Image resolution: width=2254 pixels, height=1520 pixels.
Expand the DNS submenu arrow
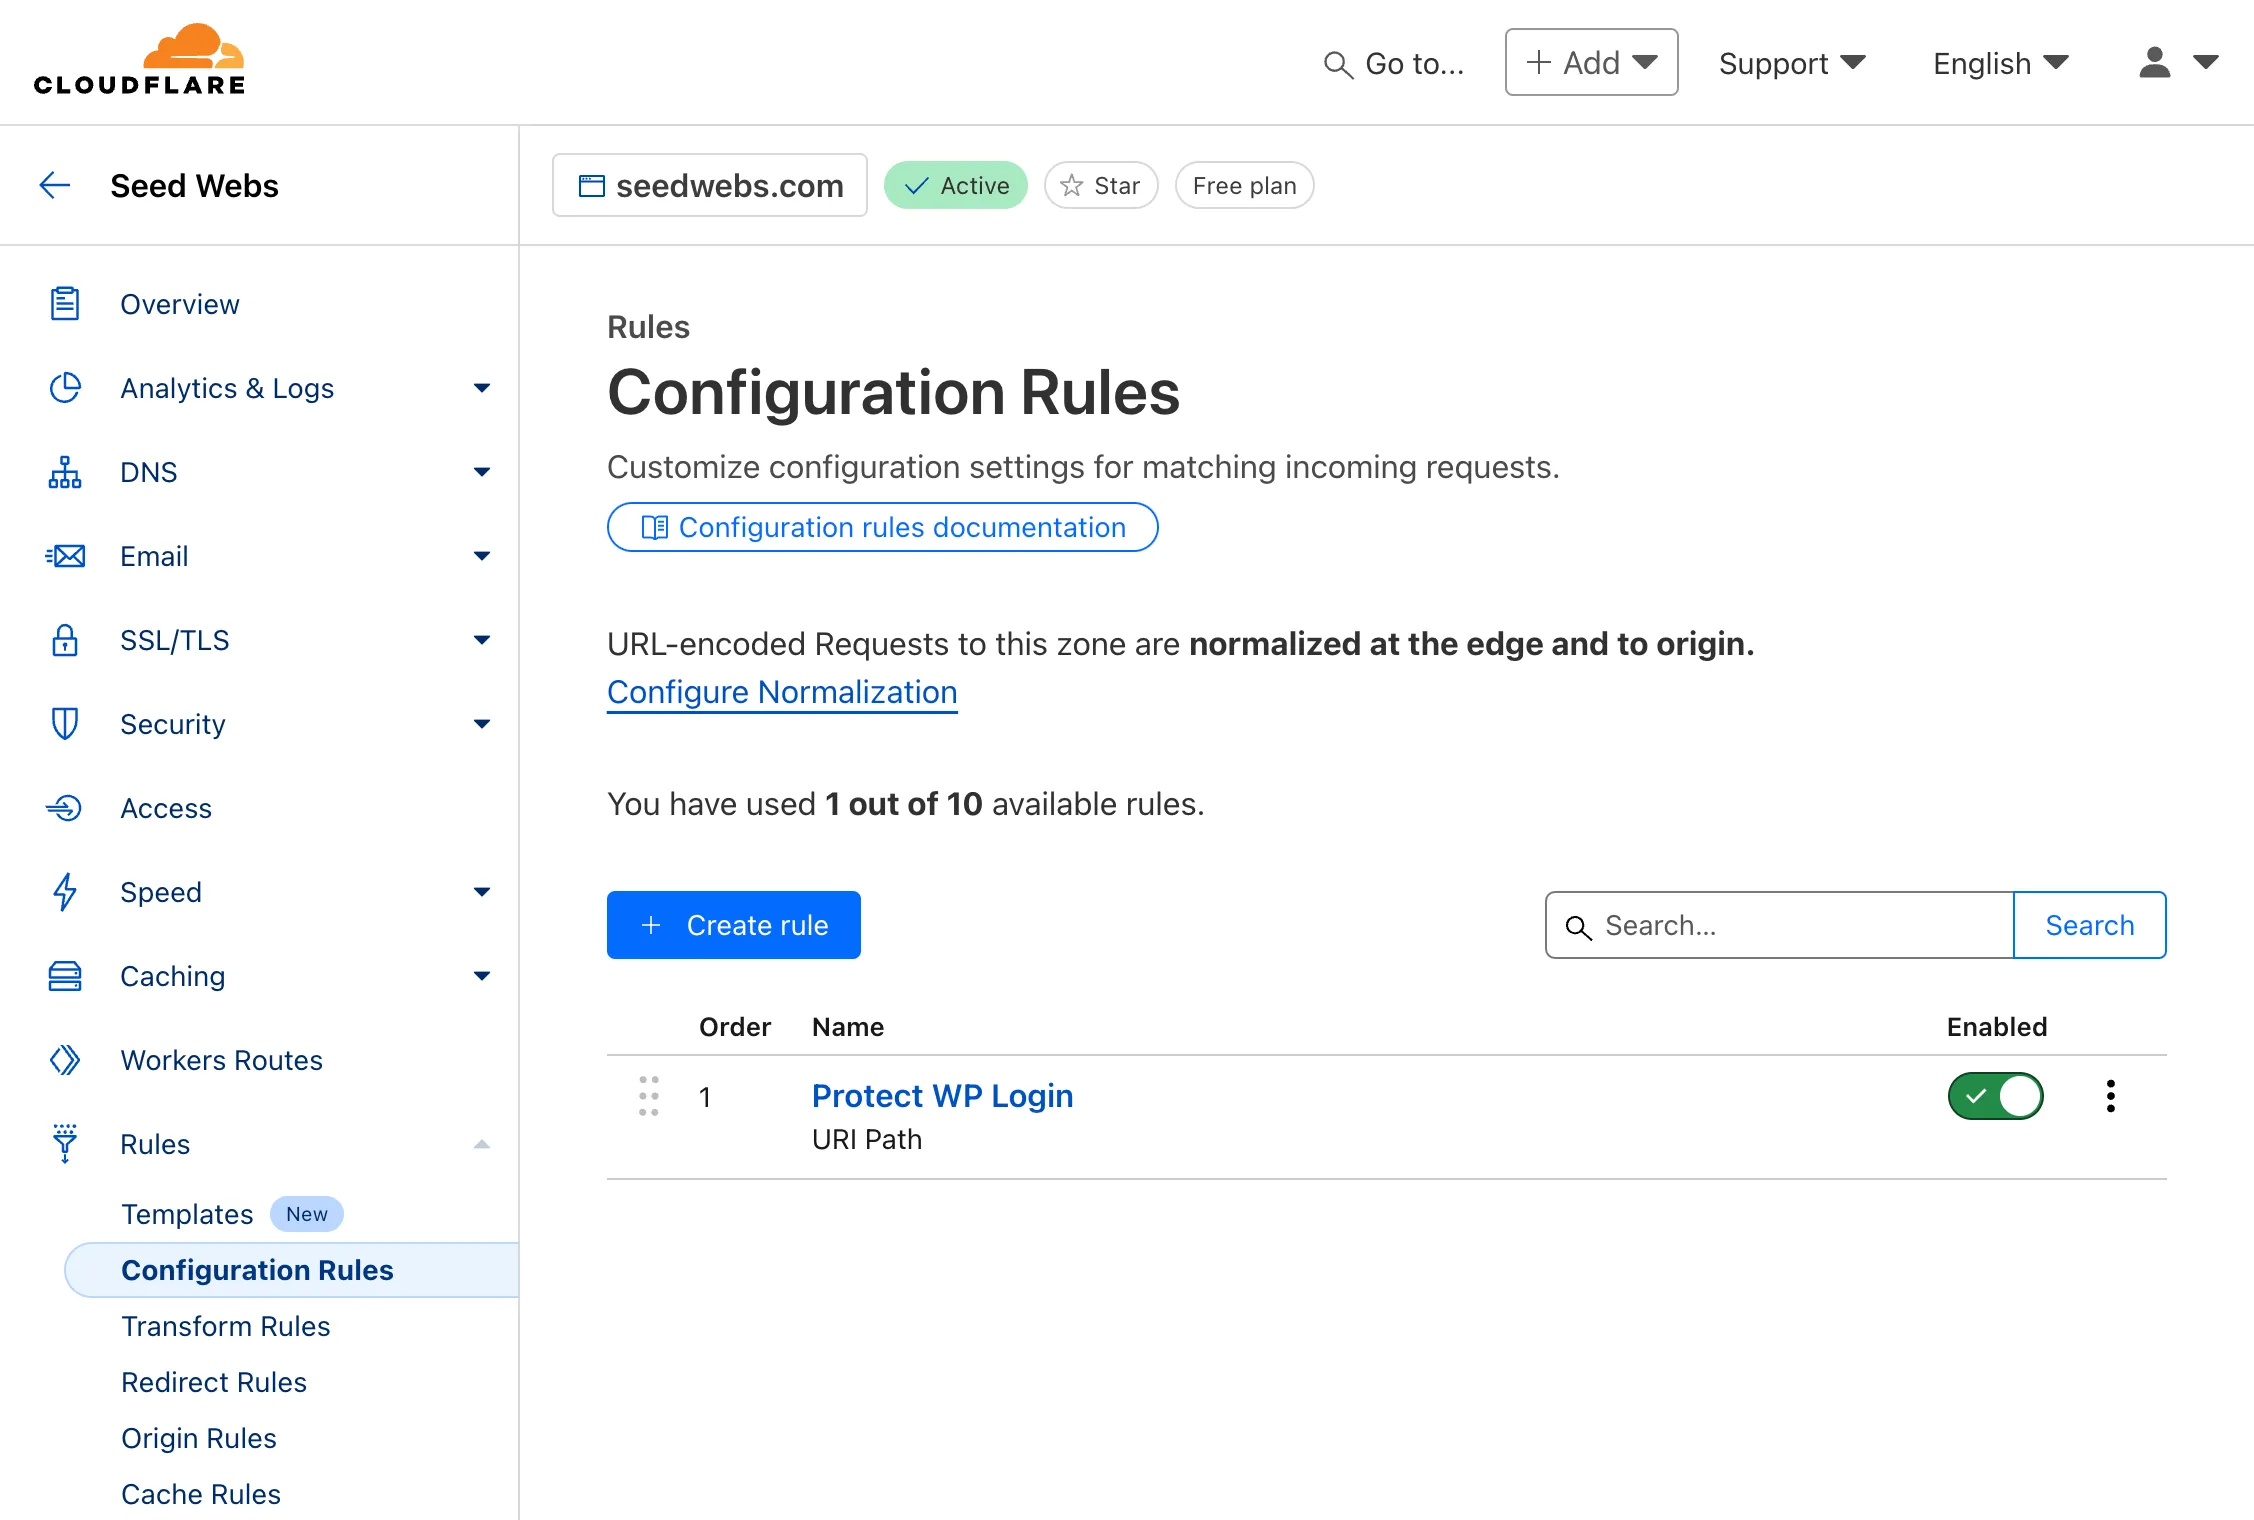coord(482,472)
